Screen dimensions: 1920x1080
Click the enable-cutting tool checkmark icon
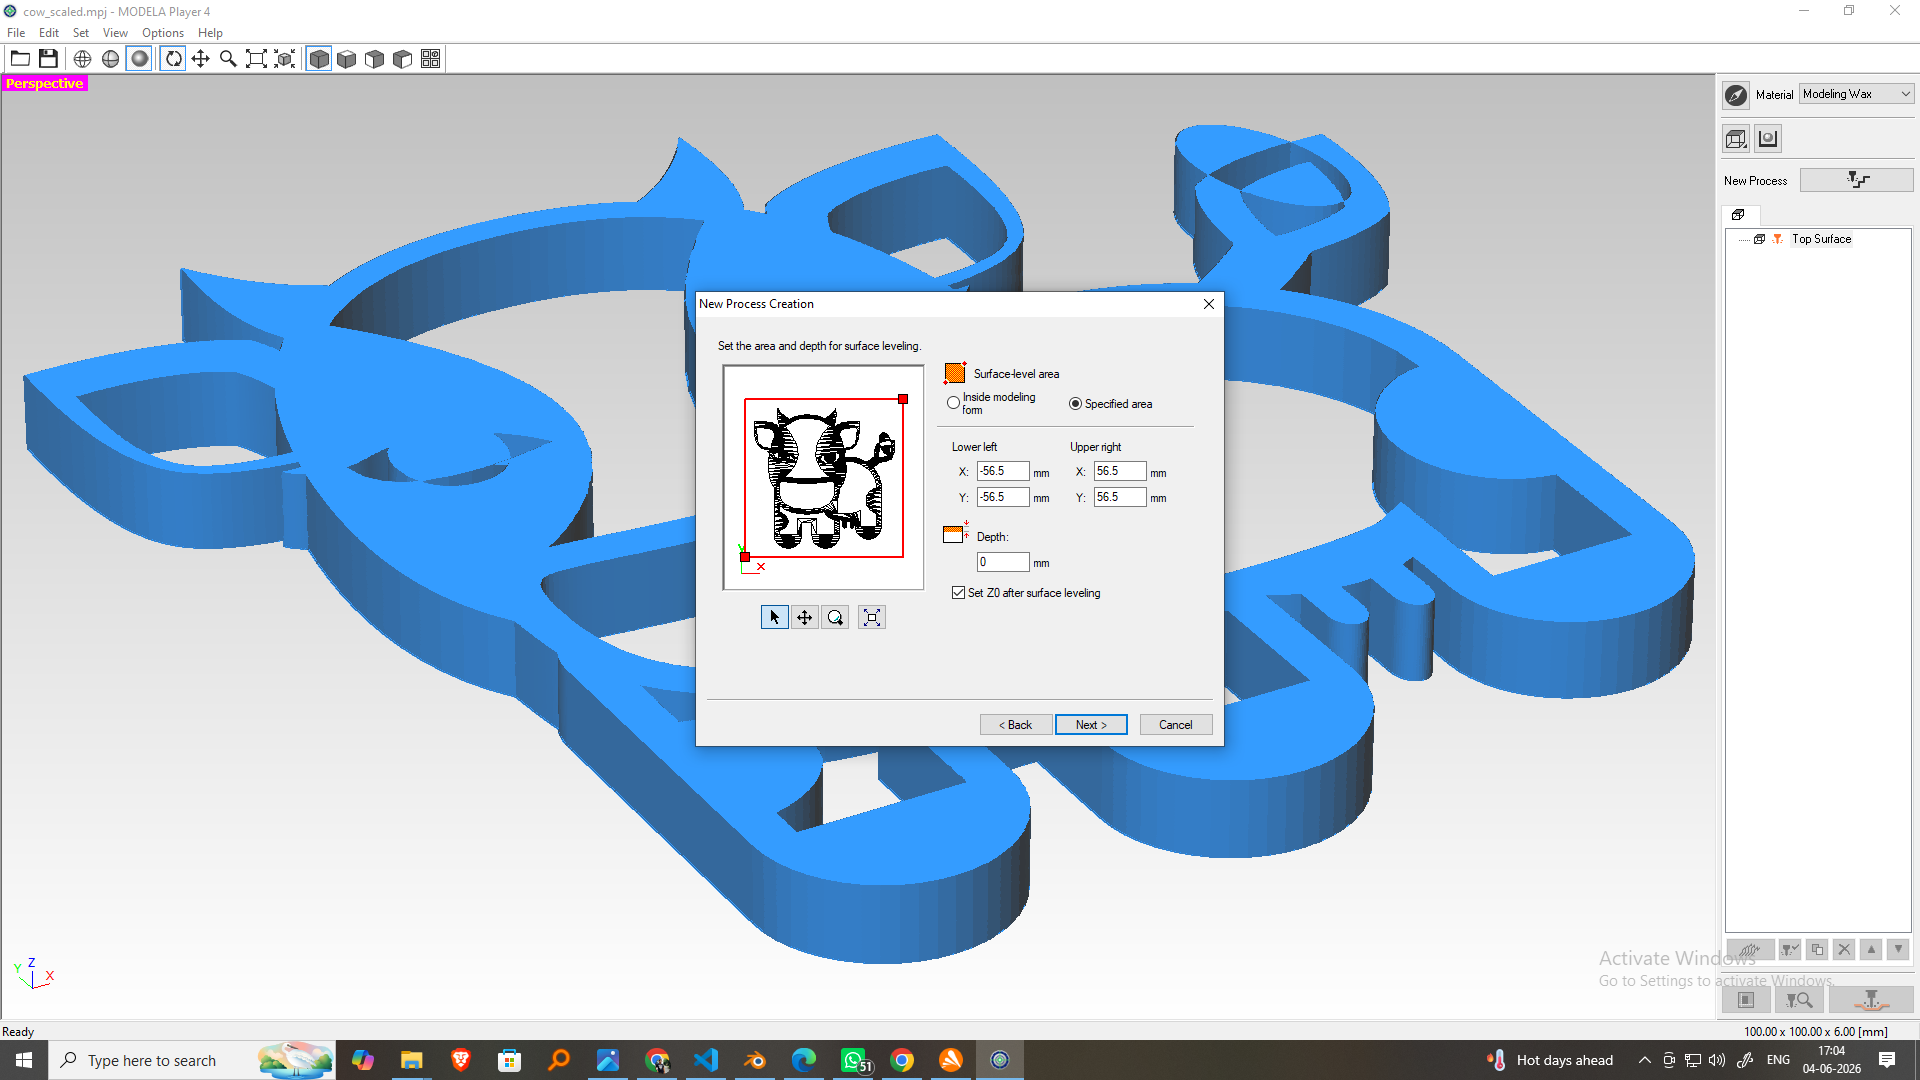pos(1790,950)
